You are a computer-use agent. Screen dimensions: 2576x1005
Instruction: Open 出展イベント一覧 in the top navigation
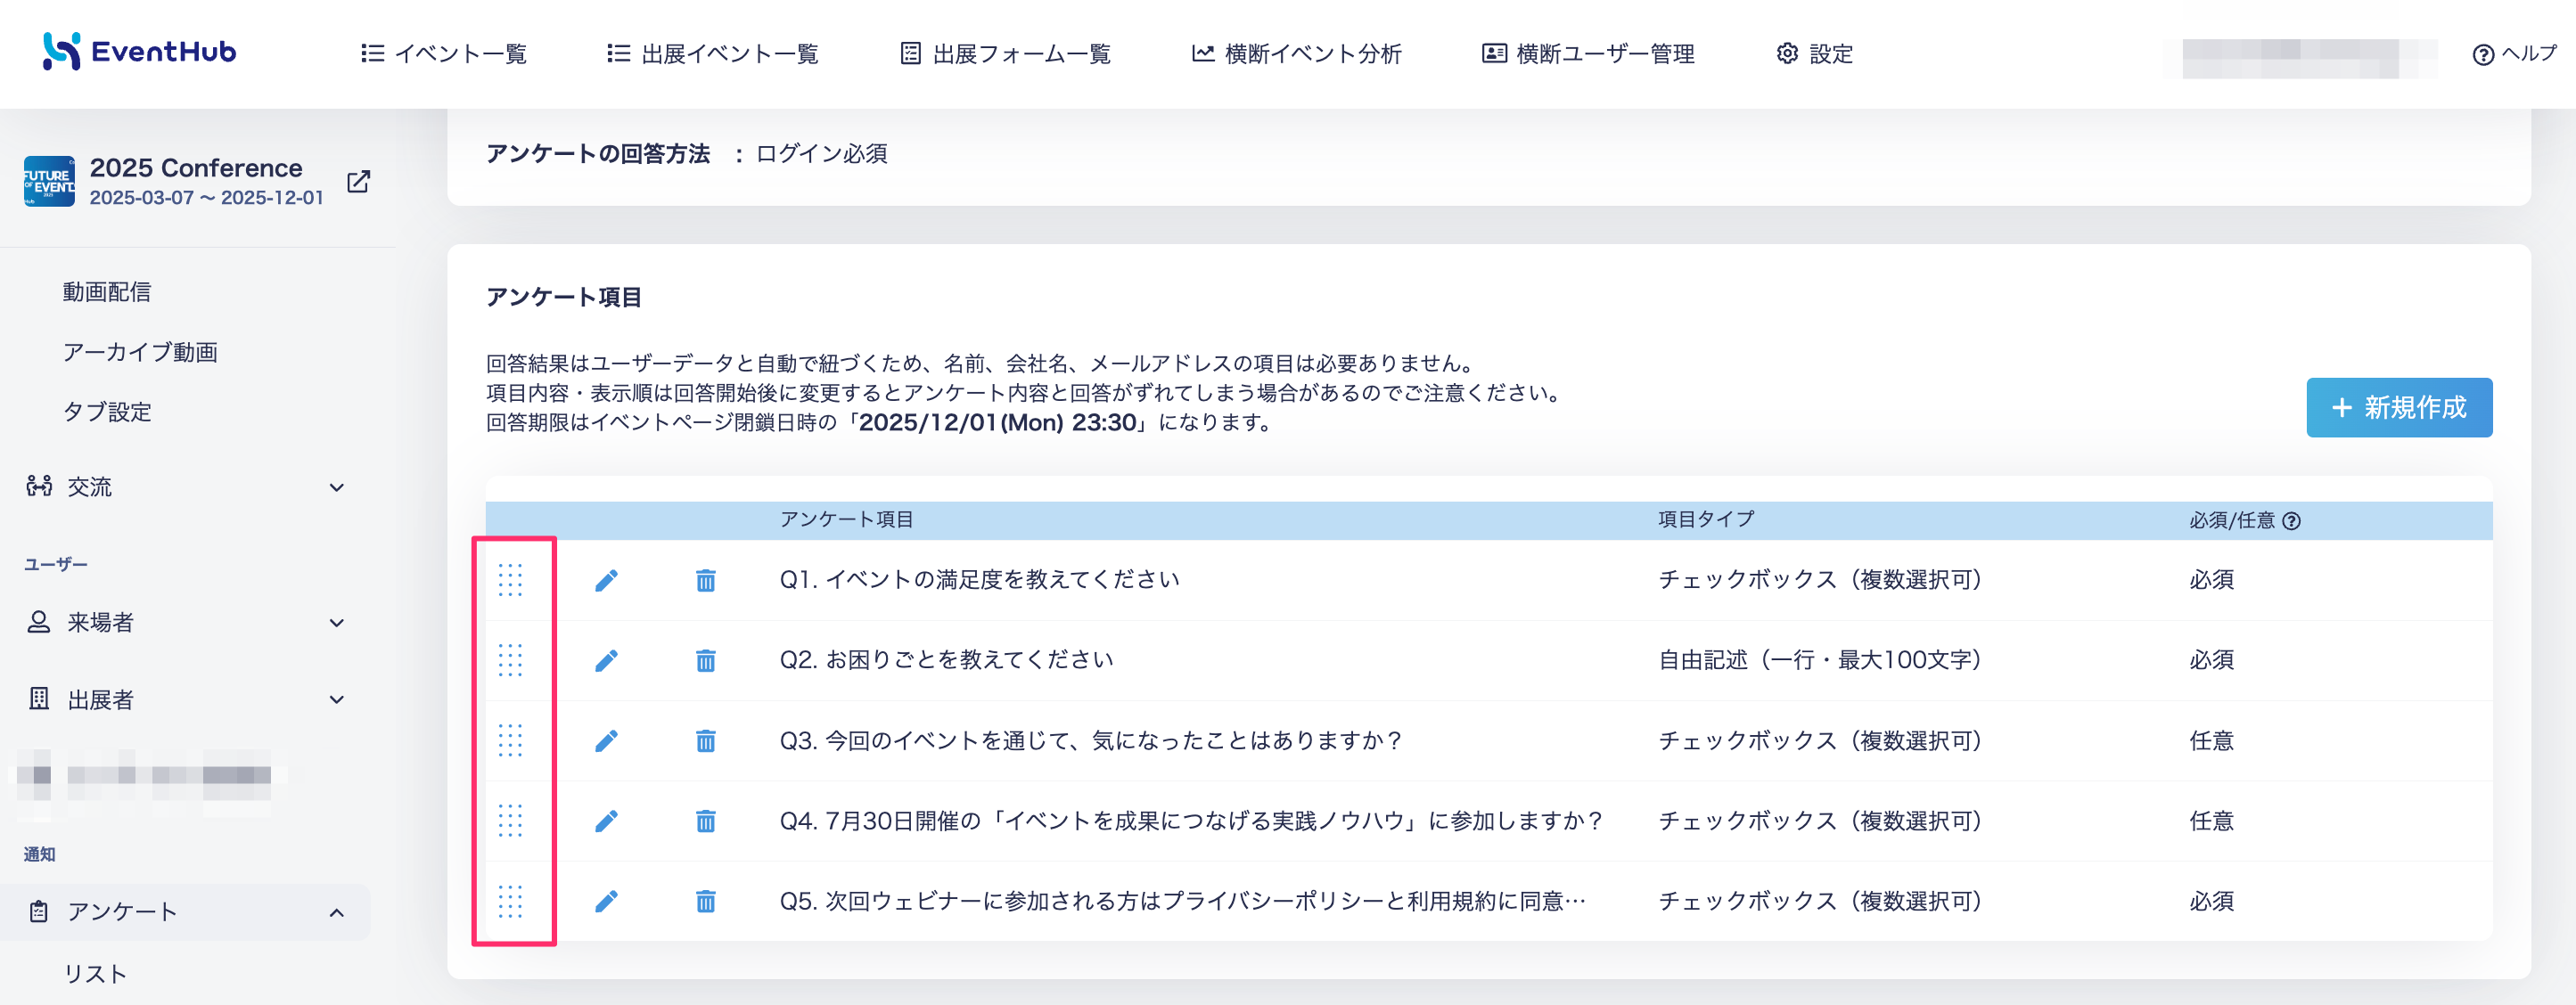pyautogui.click(x=712, y=54)
